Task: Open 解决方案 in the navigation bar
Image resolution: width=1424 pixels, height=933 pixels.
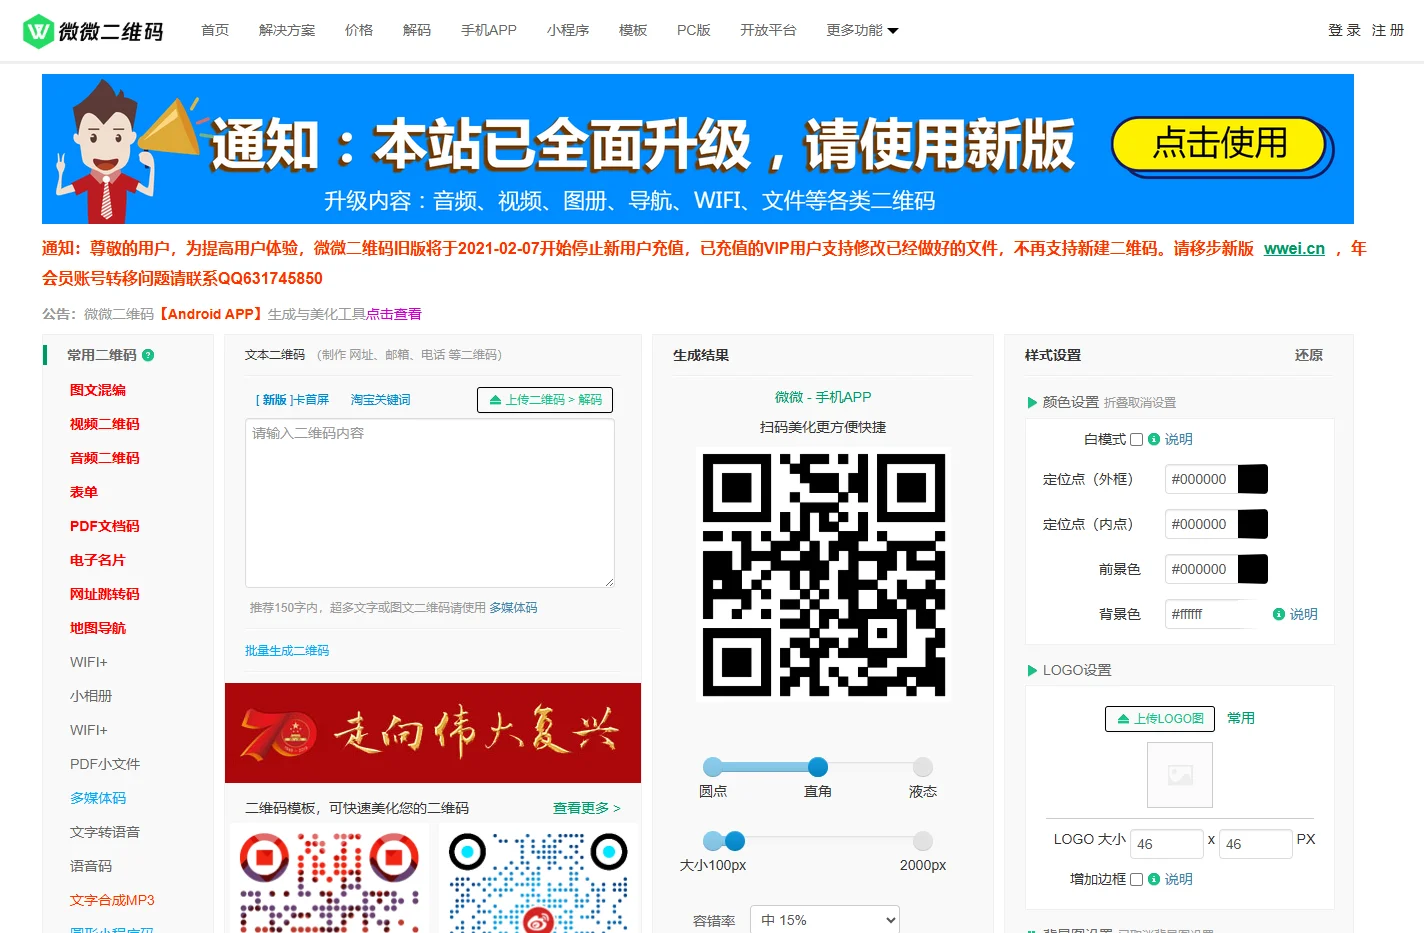Action: [x=287, y=30]
